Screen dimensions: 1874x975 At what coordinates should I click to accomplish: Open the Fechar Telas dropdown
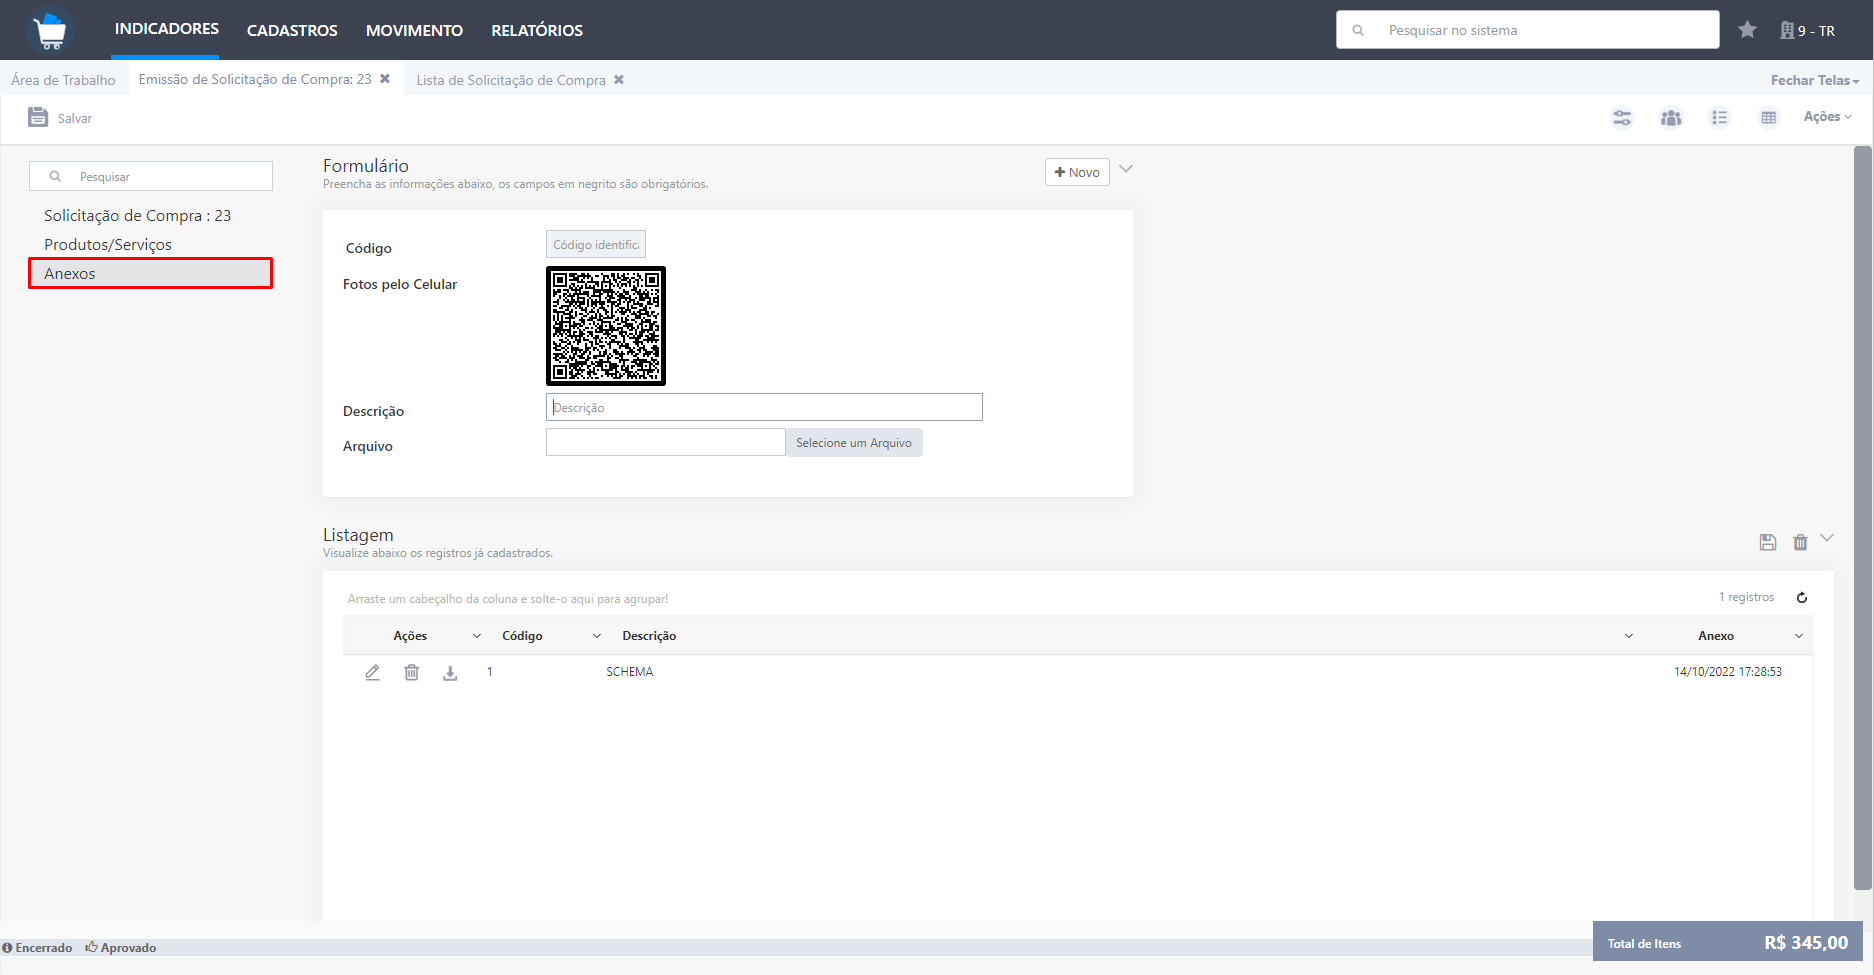(1814, 80)
